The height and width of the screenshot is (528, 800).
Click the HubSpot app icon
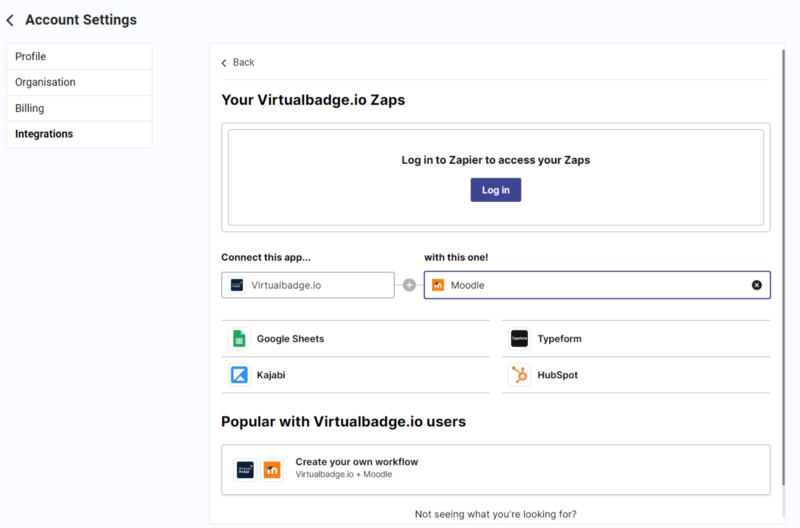[x=519, y=375]
